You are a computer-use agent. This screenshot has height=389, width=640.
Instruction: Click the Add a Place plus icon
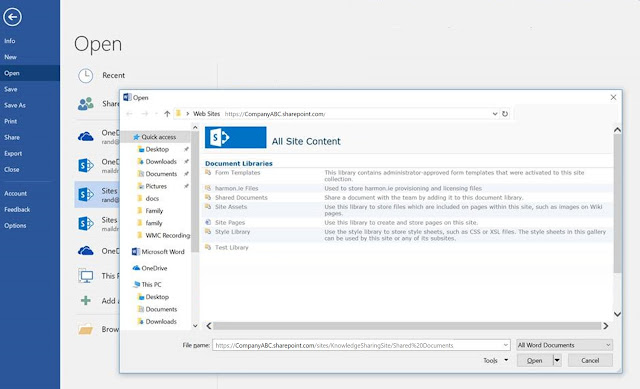(86, 301)
